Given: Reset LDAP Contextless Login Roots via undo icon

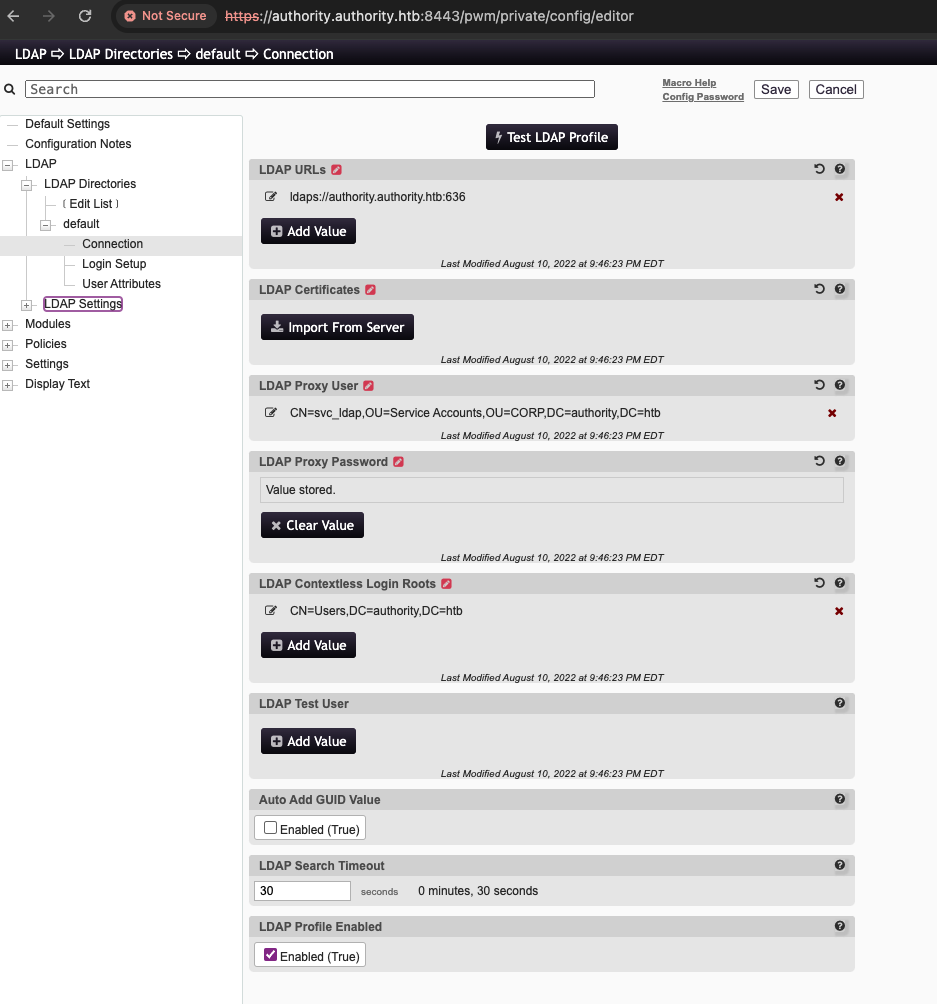Looking at the screenshot, I should (819, 583).
